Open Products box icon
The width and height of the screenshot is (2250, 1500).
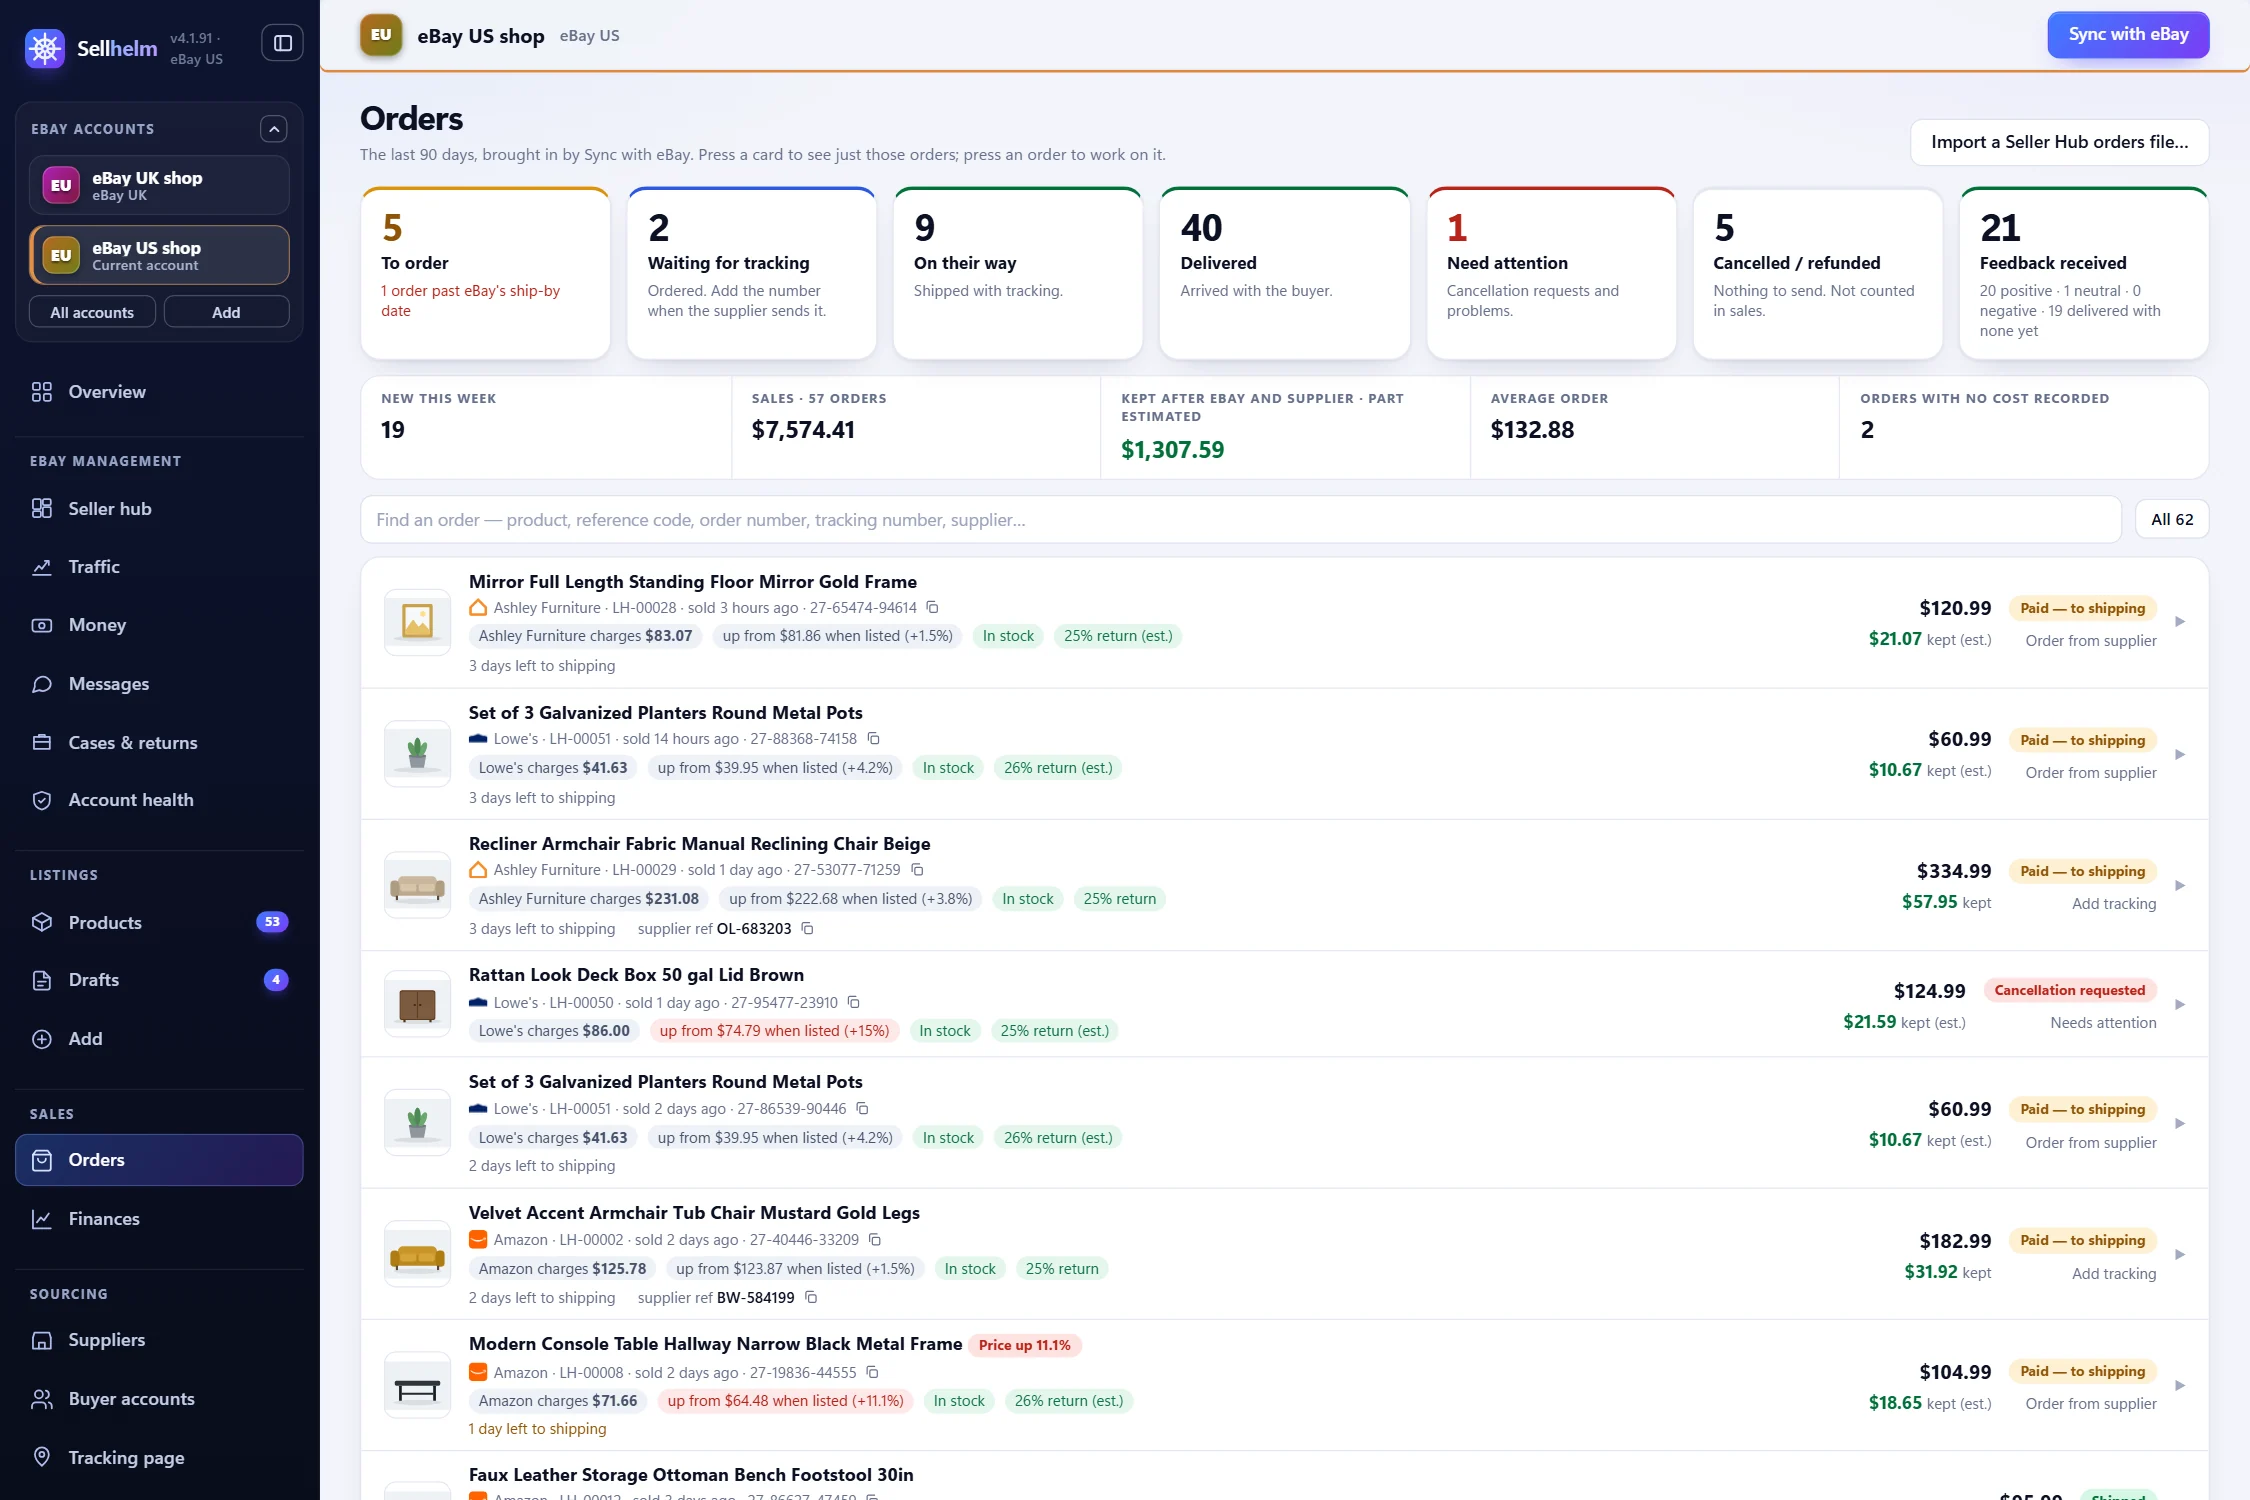pyautogui.click(x=42, y=922)
